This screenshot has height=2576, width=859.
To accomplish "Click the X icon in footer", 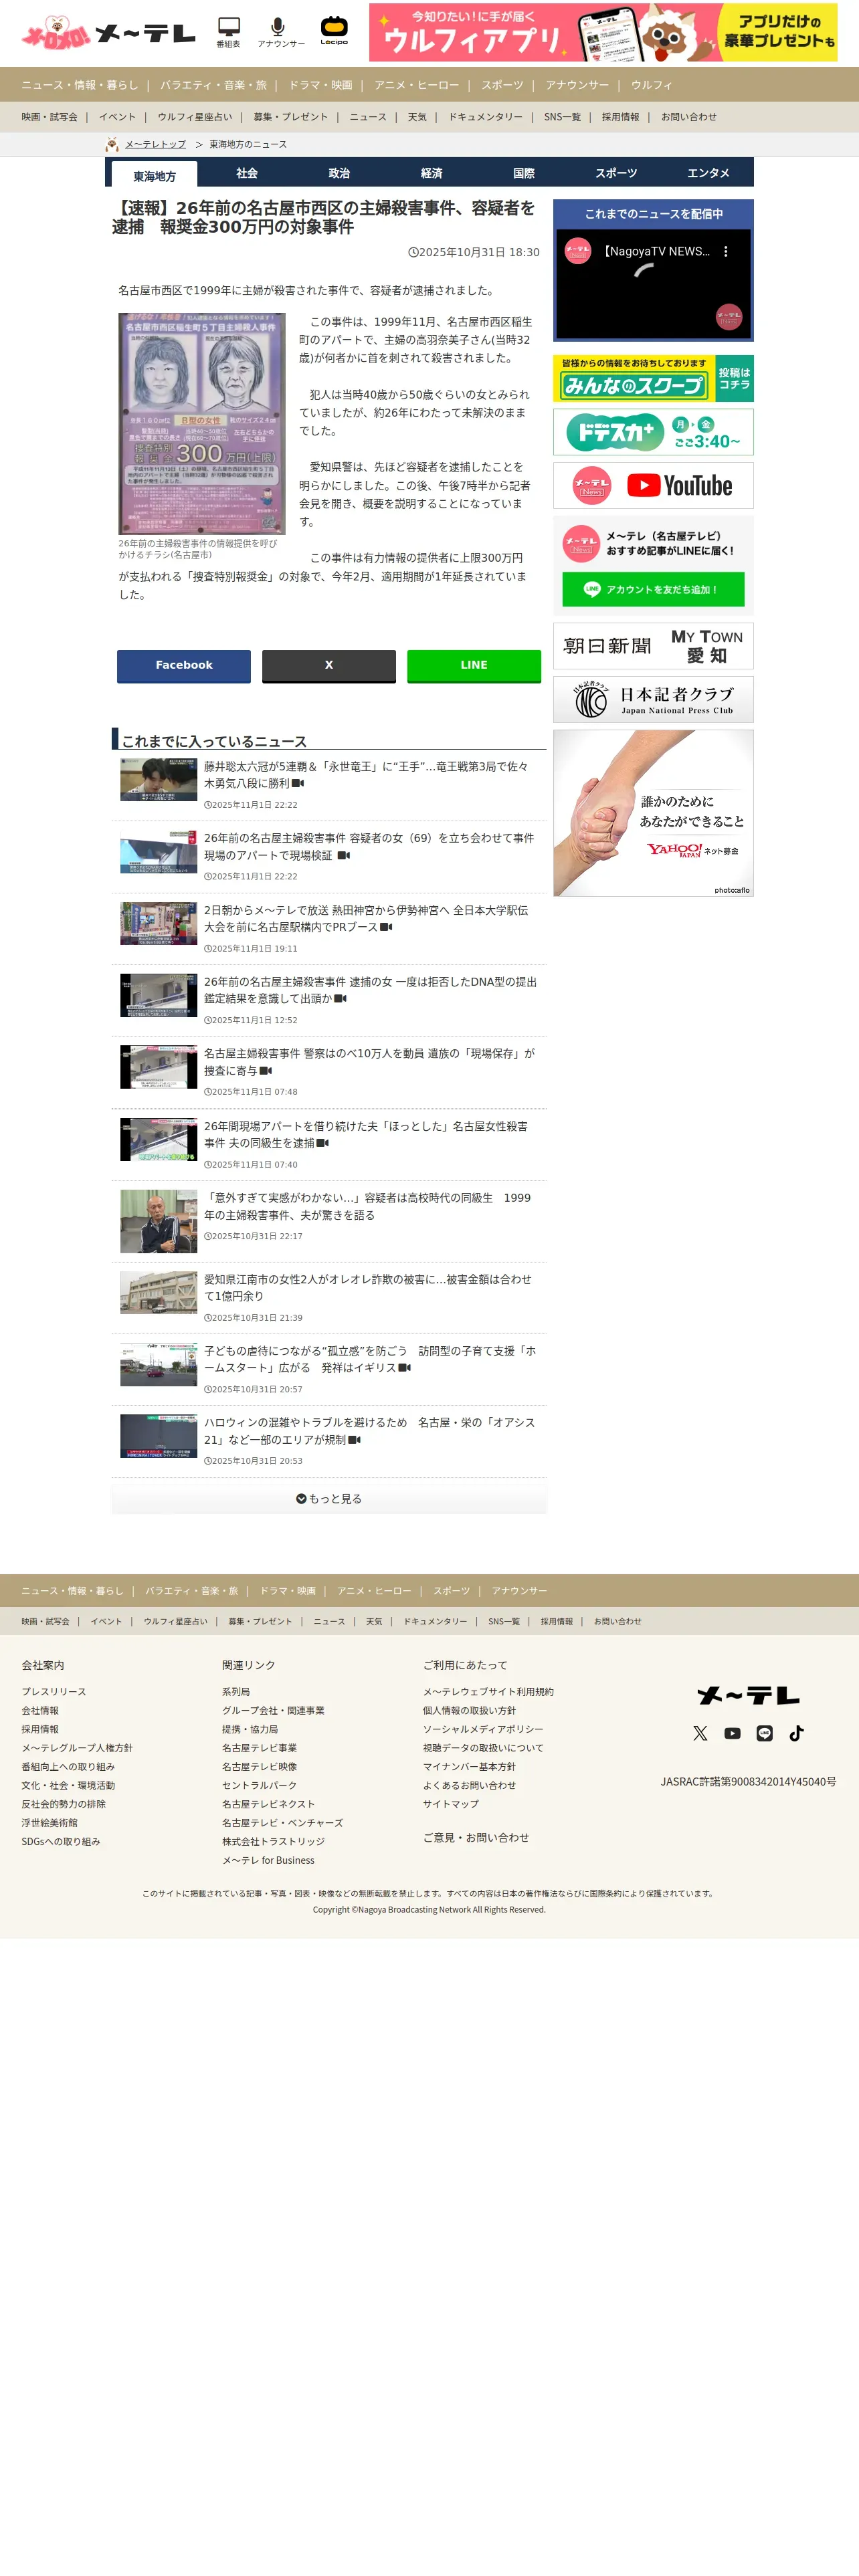I will pyautogui.click(x=700, y=1733).
